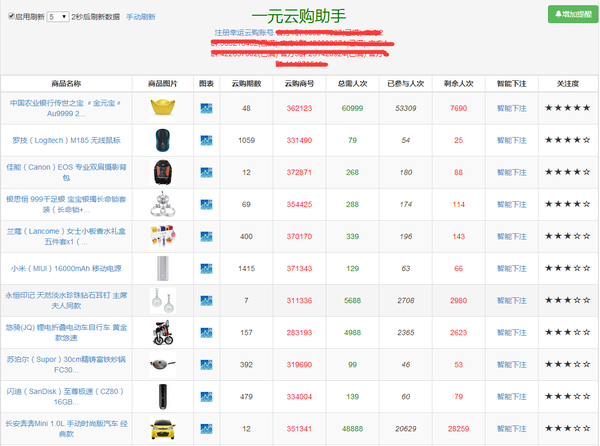Open 中国农业银行传世之宝 product name link

tap(66, 108)
